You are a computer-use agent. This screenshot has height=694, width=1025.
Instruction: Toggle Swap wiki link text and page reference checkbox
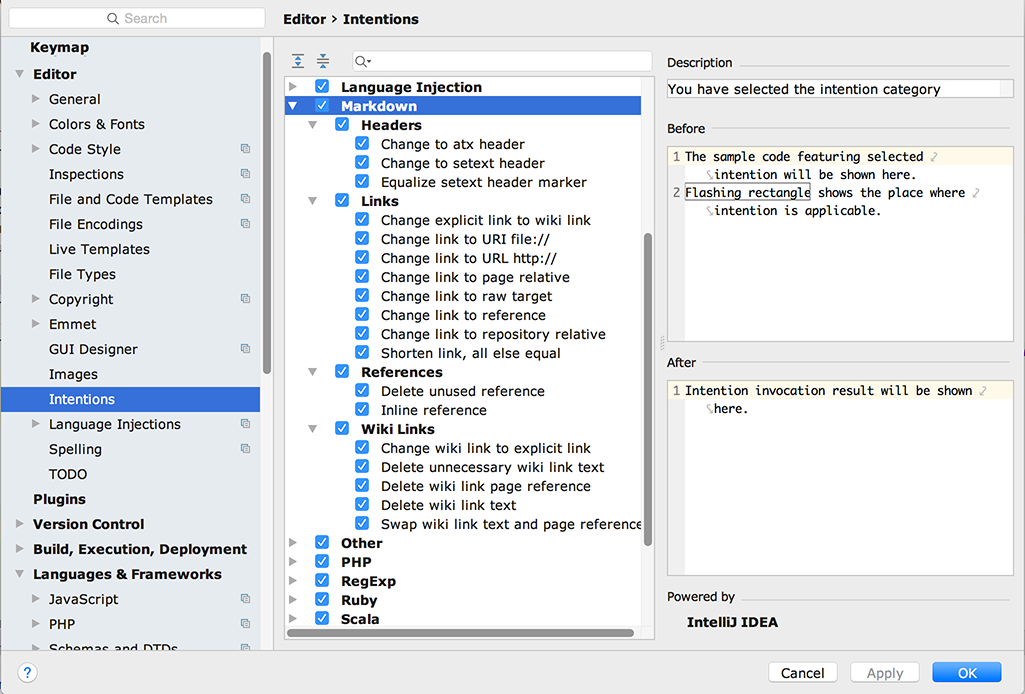(362, 523)
